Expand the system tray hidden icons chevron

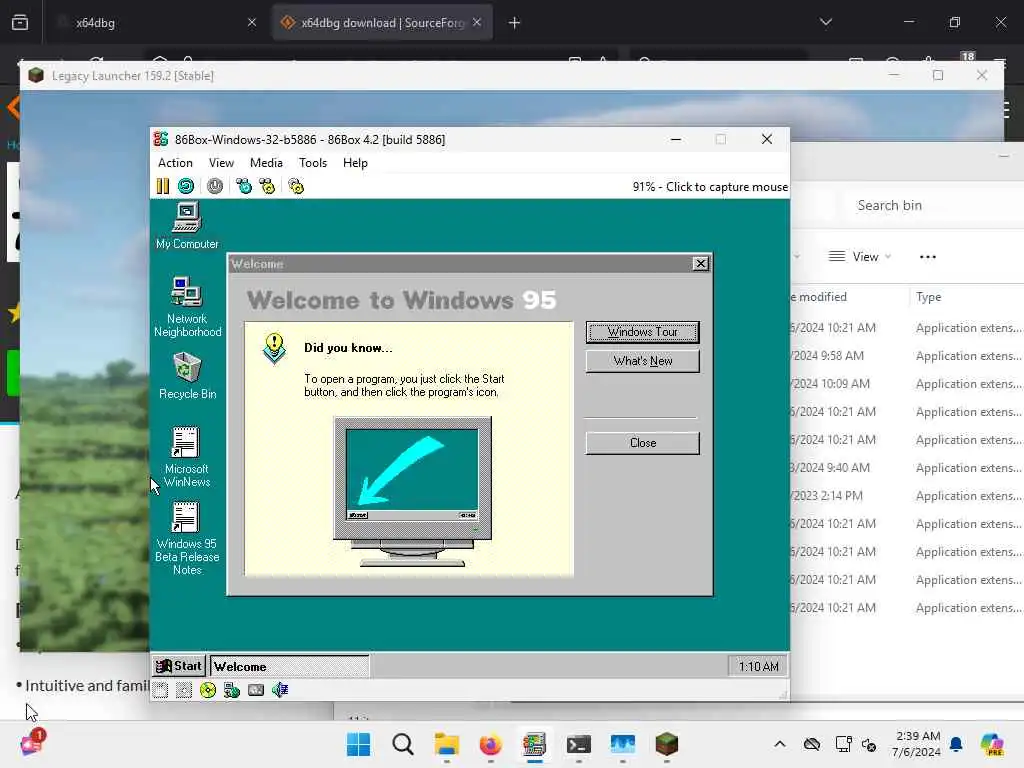pyautogui.click(x=780, y=744)
